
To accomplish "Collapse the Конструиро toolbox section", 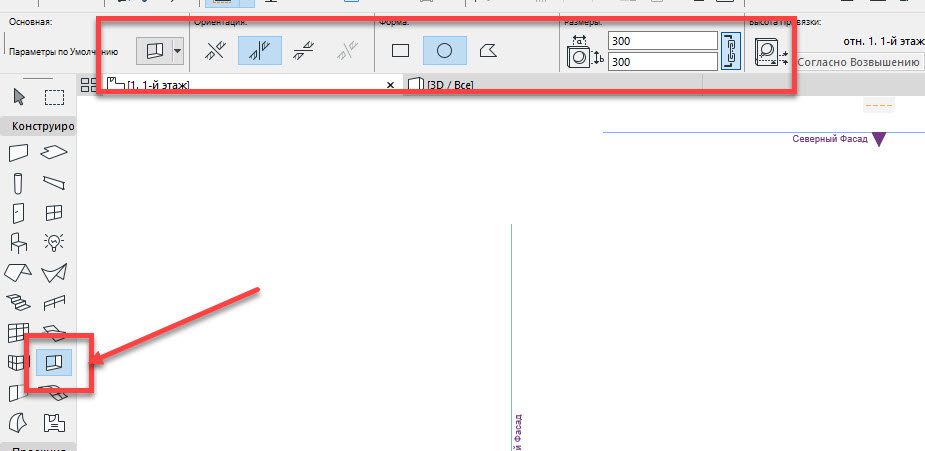I will [38, 127].
